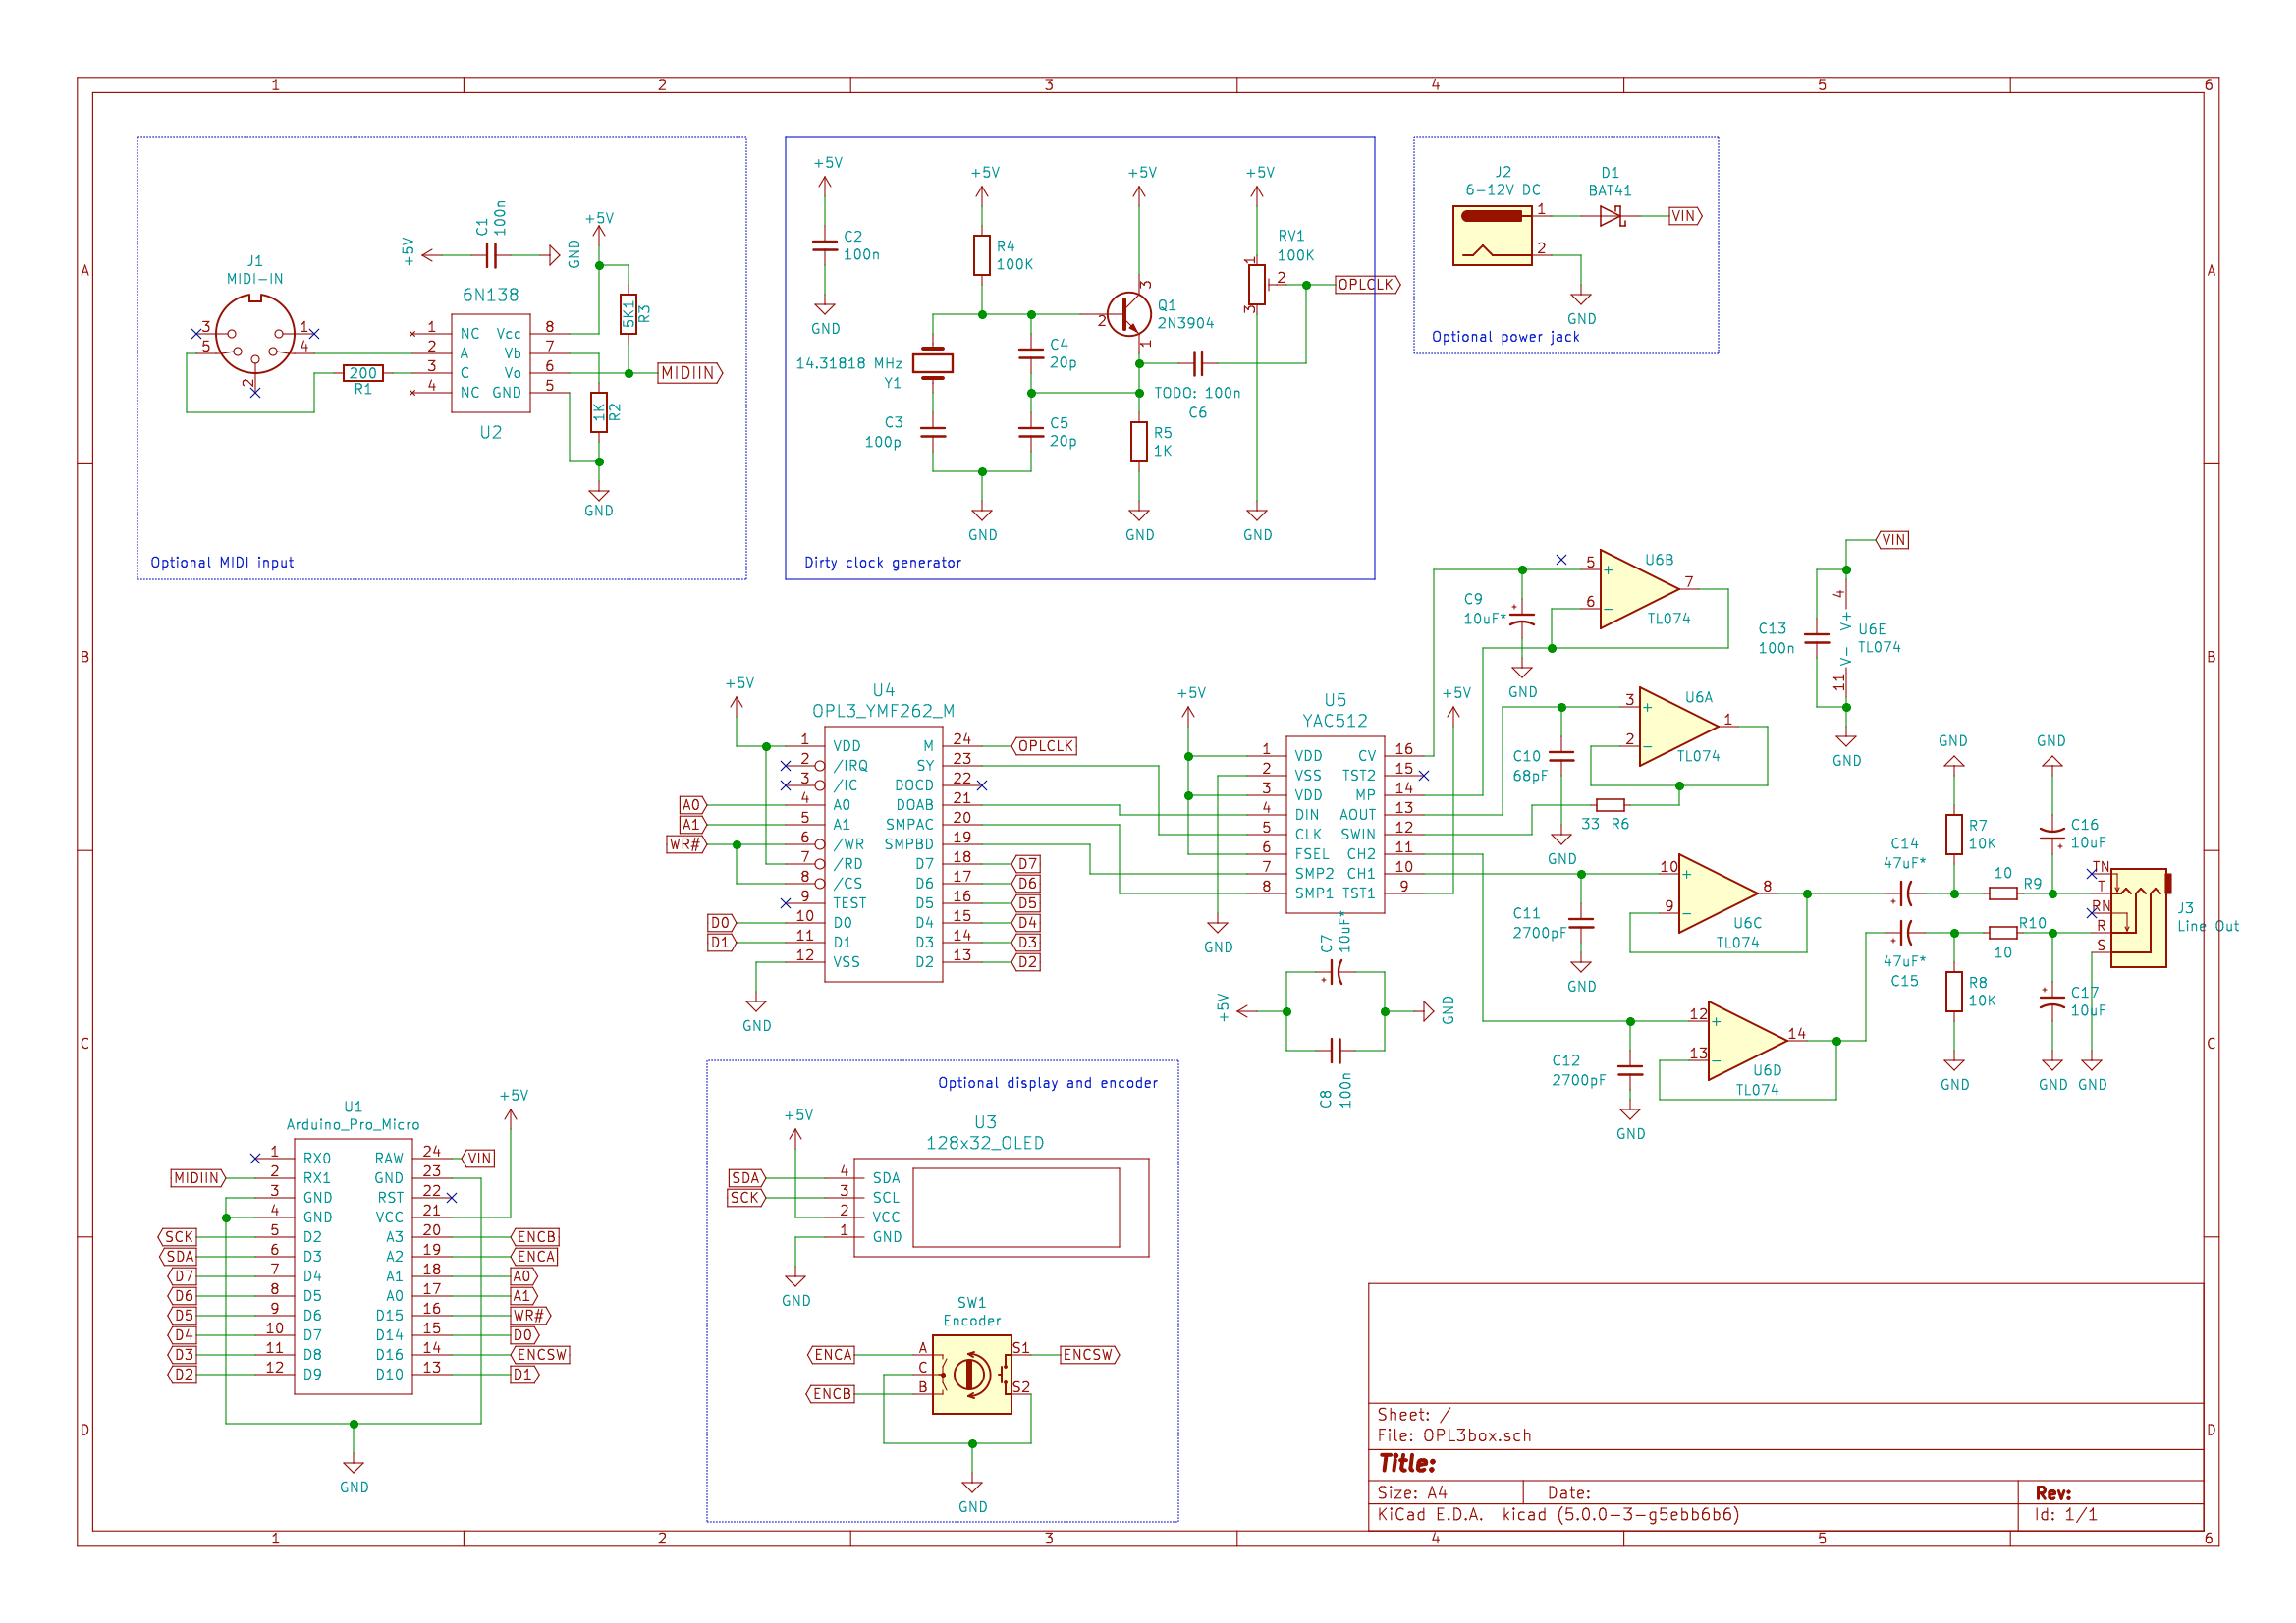2296x1623 pixels.
Task: Select the R2 1K resistor symbol
Action: [598, 412]
